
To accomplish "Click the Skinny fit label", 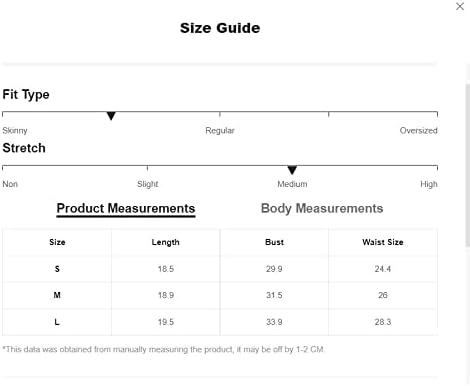I will (15, 130).
